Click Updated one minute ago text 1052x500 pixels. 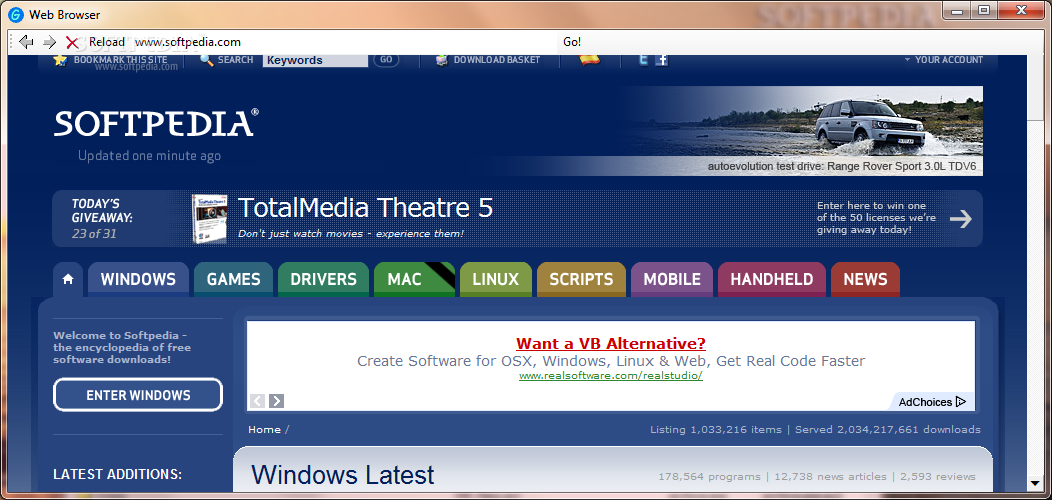(x=149, y=156)
